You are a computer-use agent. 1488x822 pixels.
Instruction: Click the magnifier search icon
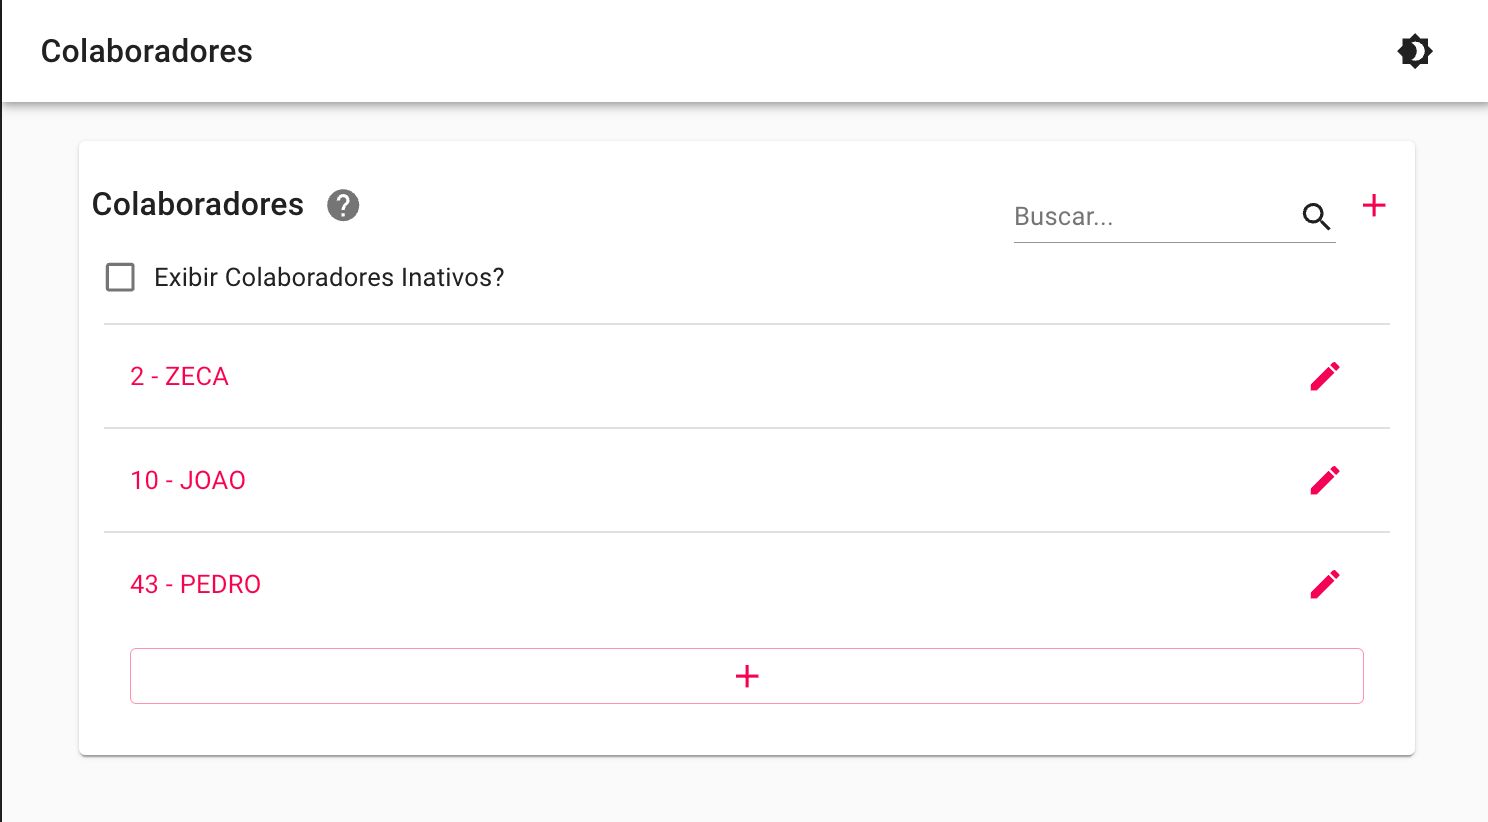[x=1316, y=216]
